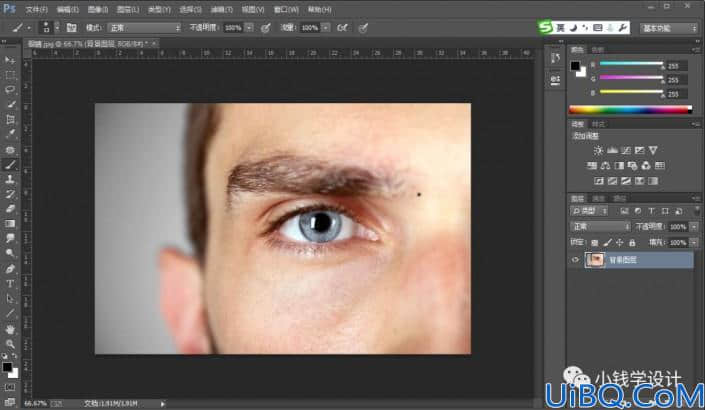The image size is (705, 410).
Task: Toggle lock image pixels brush icon
Action: pyautogui.click(x=607, y=243)
